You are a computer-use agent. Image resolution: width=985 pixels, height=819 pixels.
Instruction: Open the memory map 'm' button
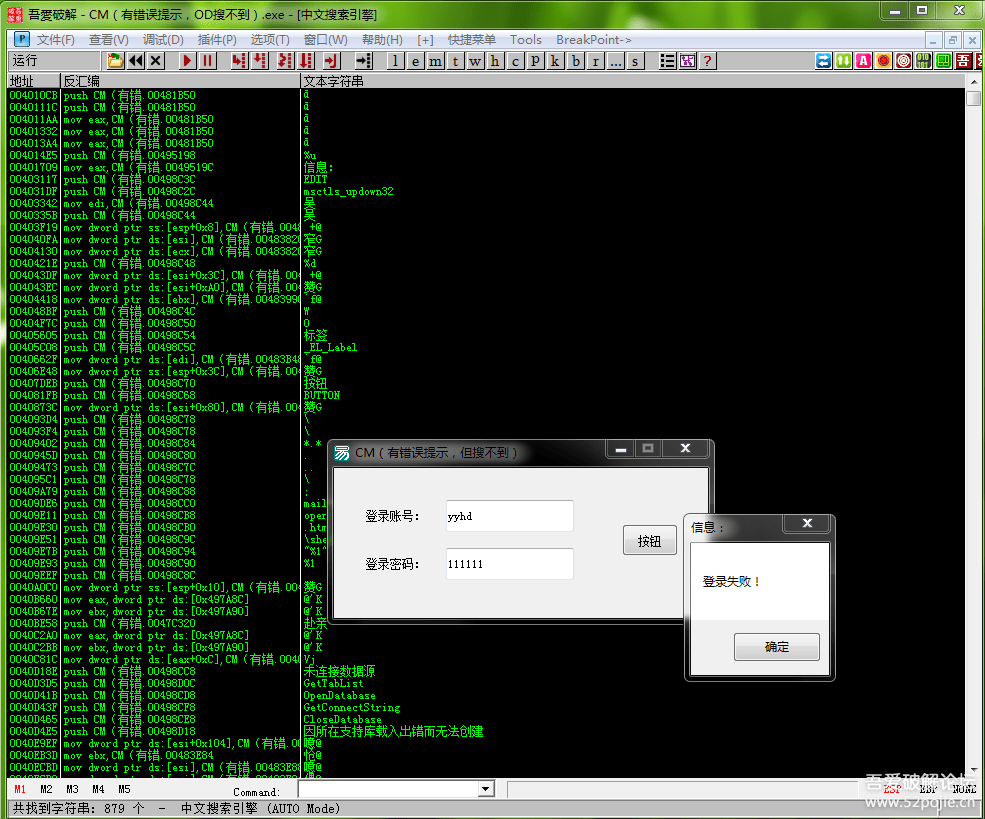pyautogui.click(x=435, y=61)
